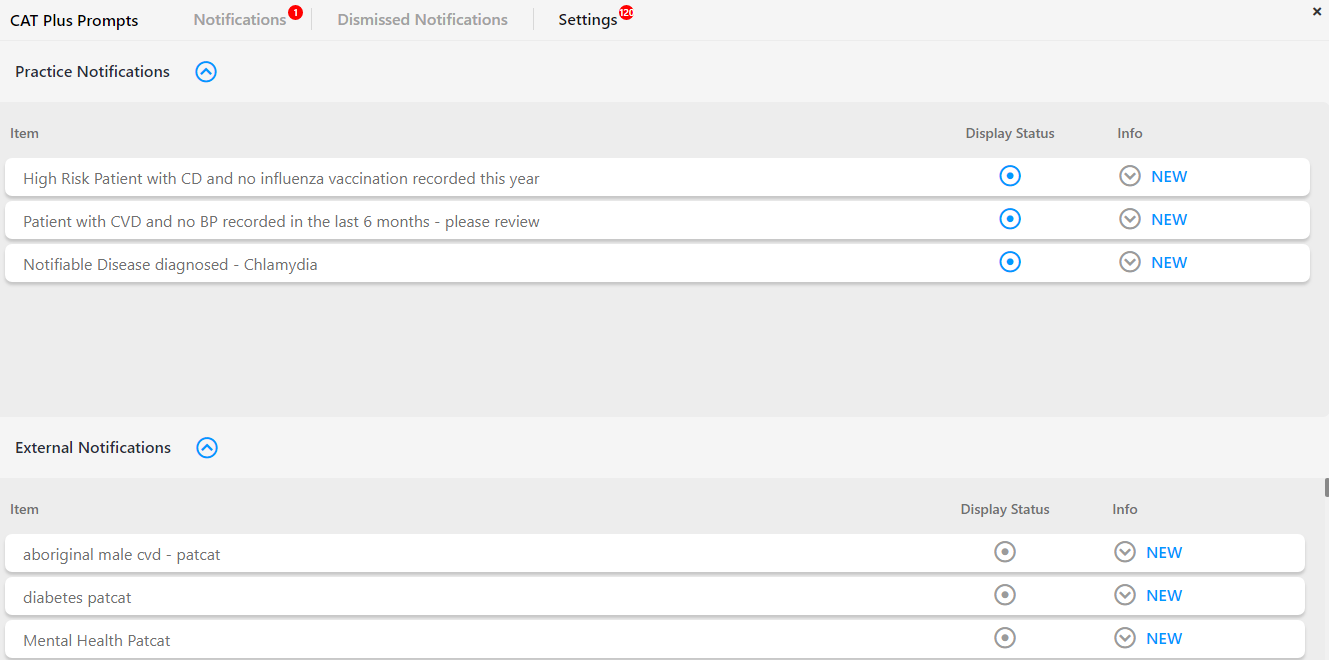
Task: Toggle display status for CVD no BP prompt
Action: (x=1010, y=219)
